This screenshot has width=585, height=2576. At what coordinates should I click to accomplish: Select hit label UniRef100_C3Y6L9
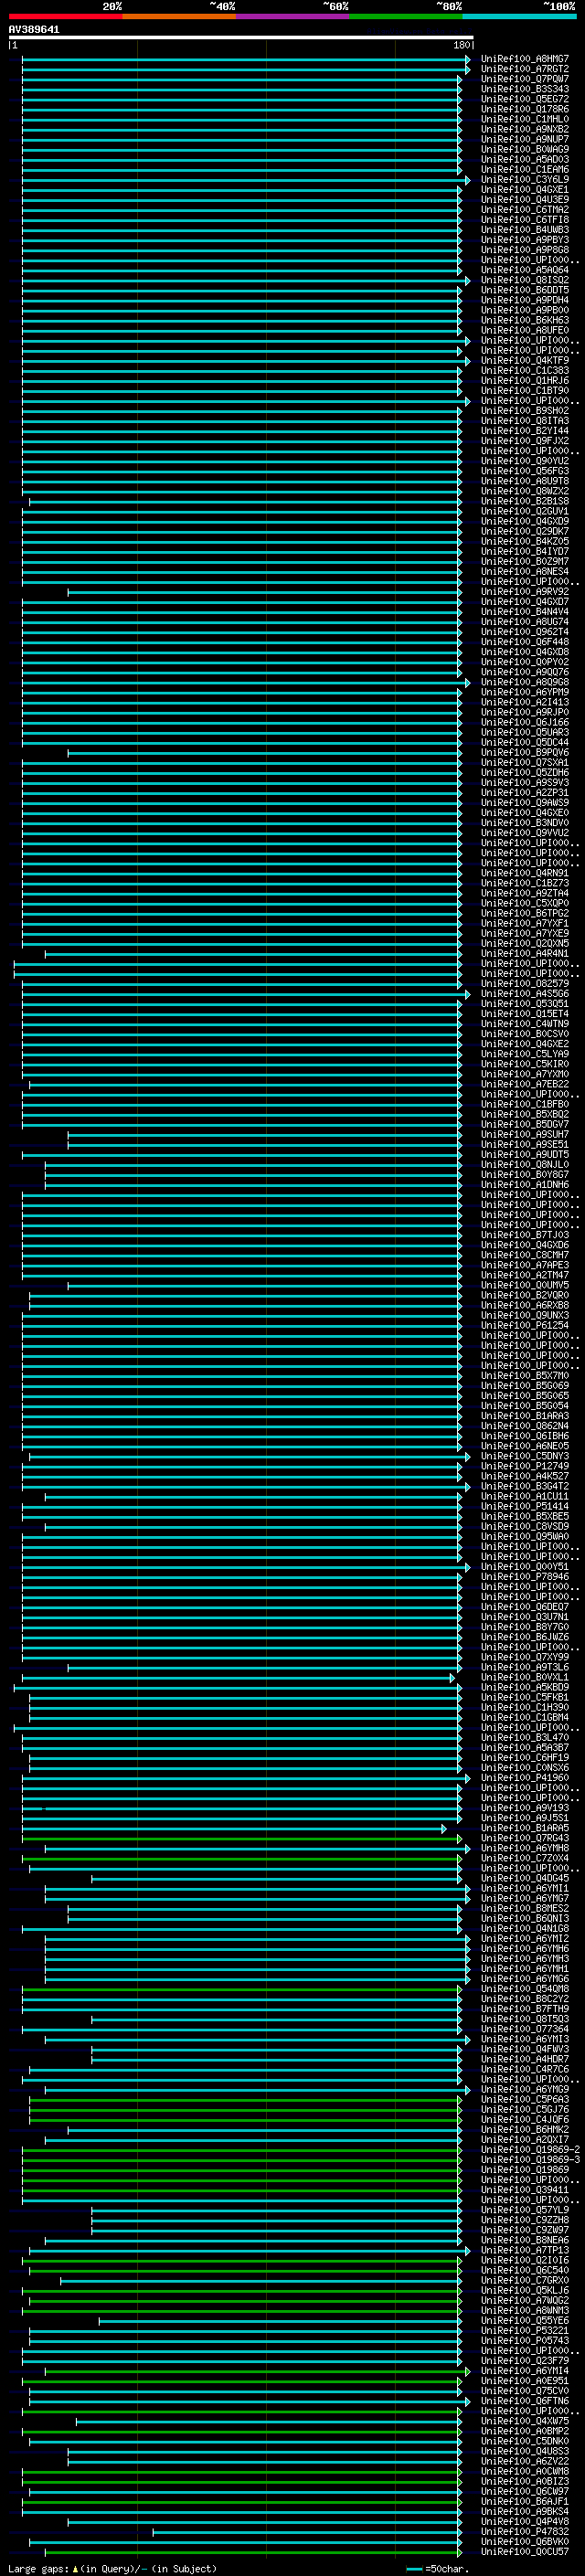[x=525, y=181]
